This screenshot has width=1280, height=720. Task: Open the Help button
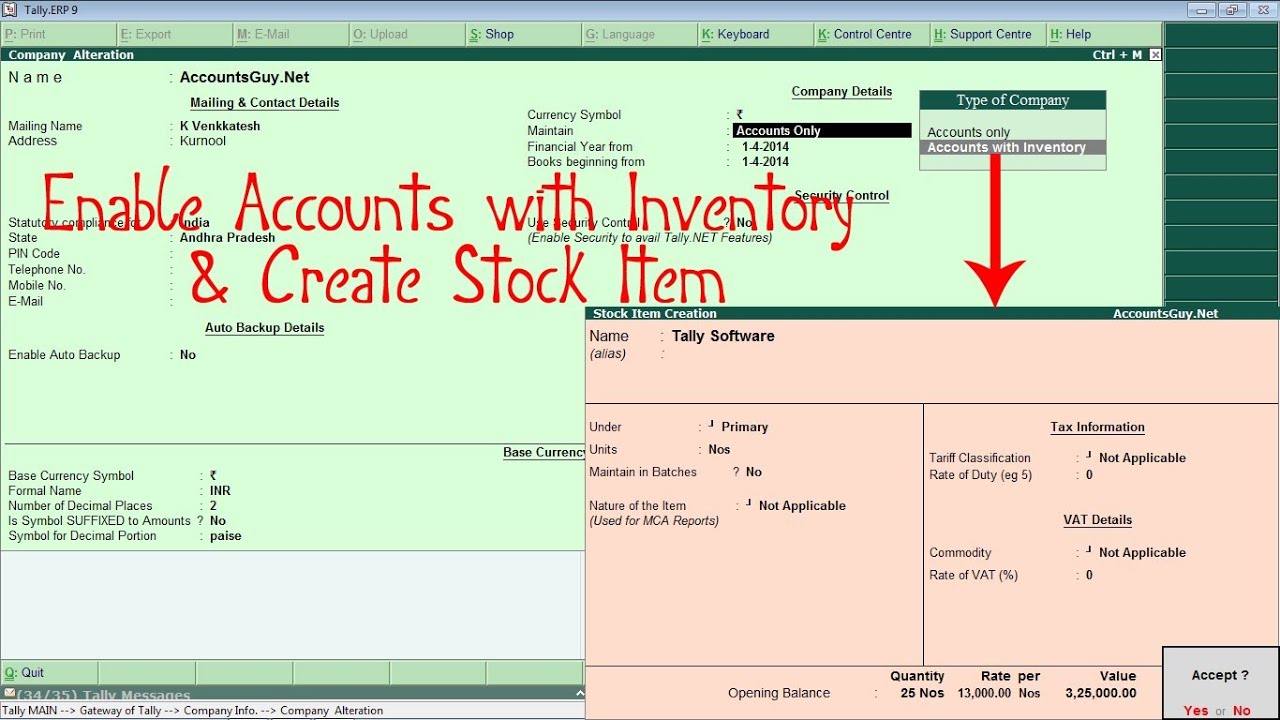coord(1104,34)
